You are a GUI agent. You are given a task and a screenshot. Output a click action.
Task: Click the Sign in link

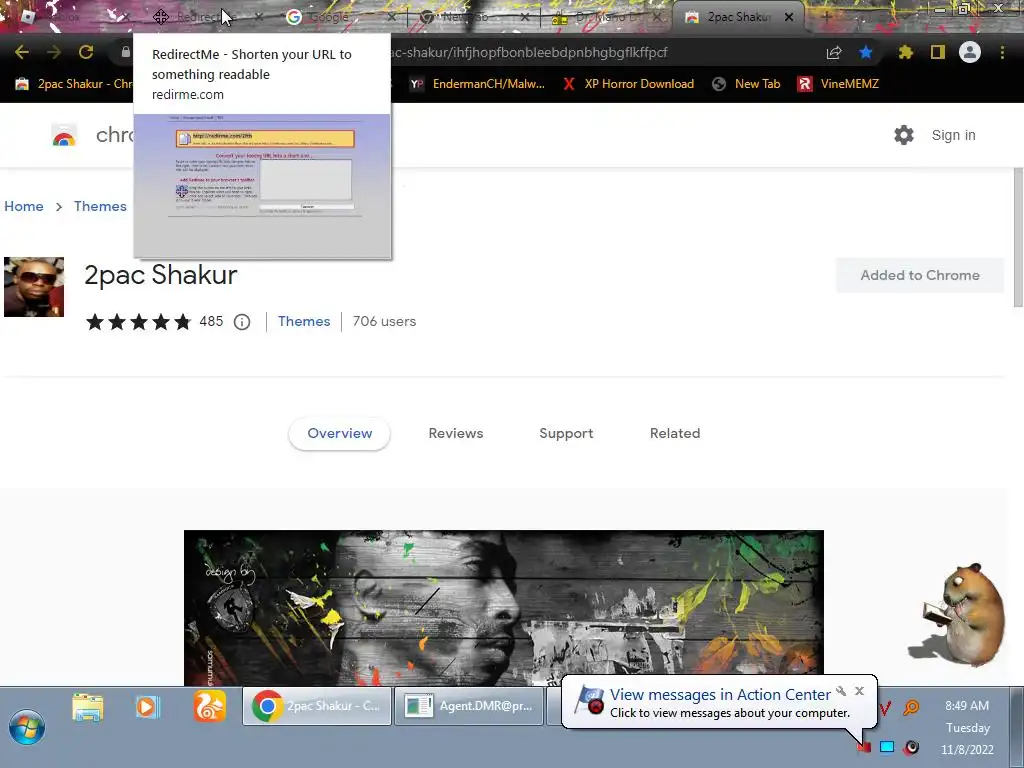point(953,135)
